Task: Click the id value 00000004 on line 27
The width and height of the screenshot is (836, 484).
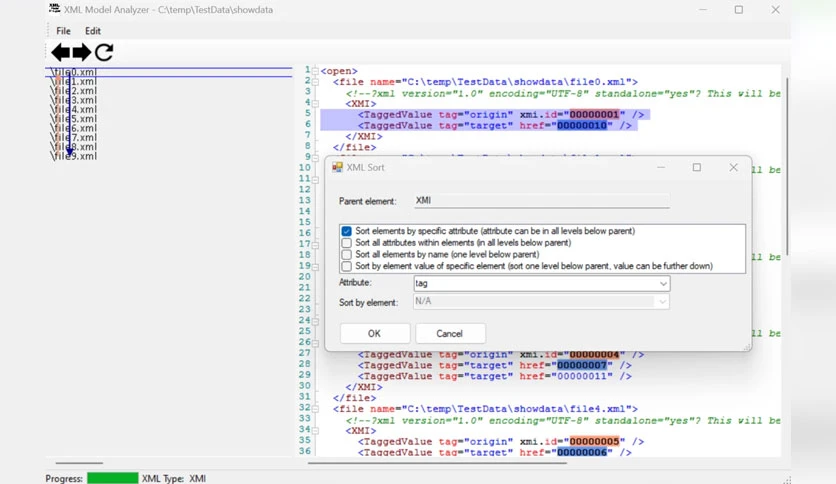Action: click(x=594, y=354)
